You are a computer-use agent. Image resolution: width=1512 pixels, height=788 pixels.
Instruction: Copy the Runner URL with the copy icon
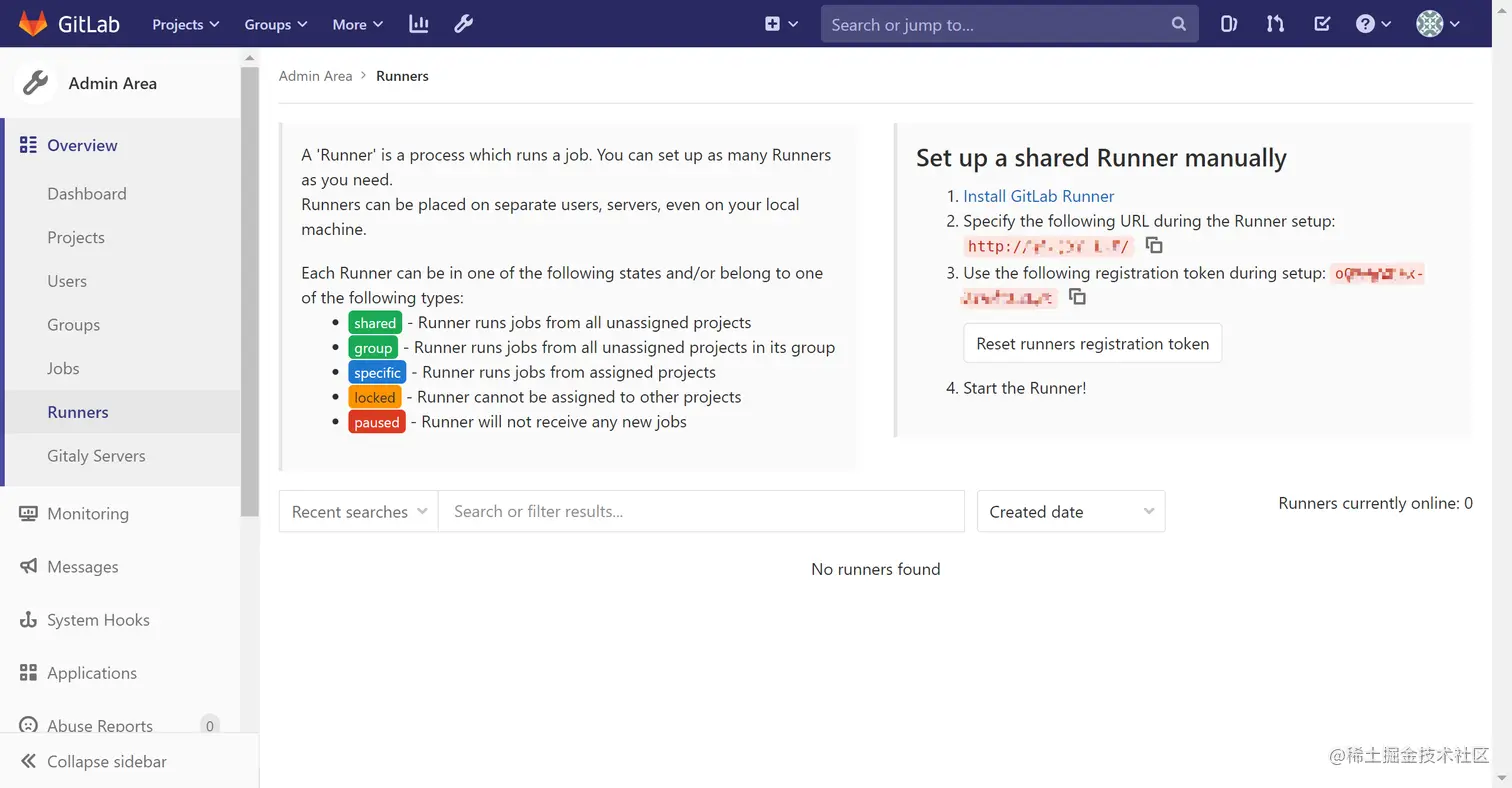[1153, 245]
